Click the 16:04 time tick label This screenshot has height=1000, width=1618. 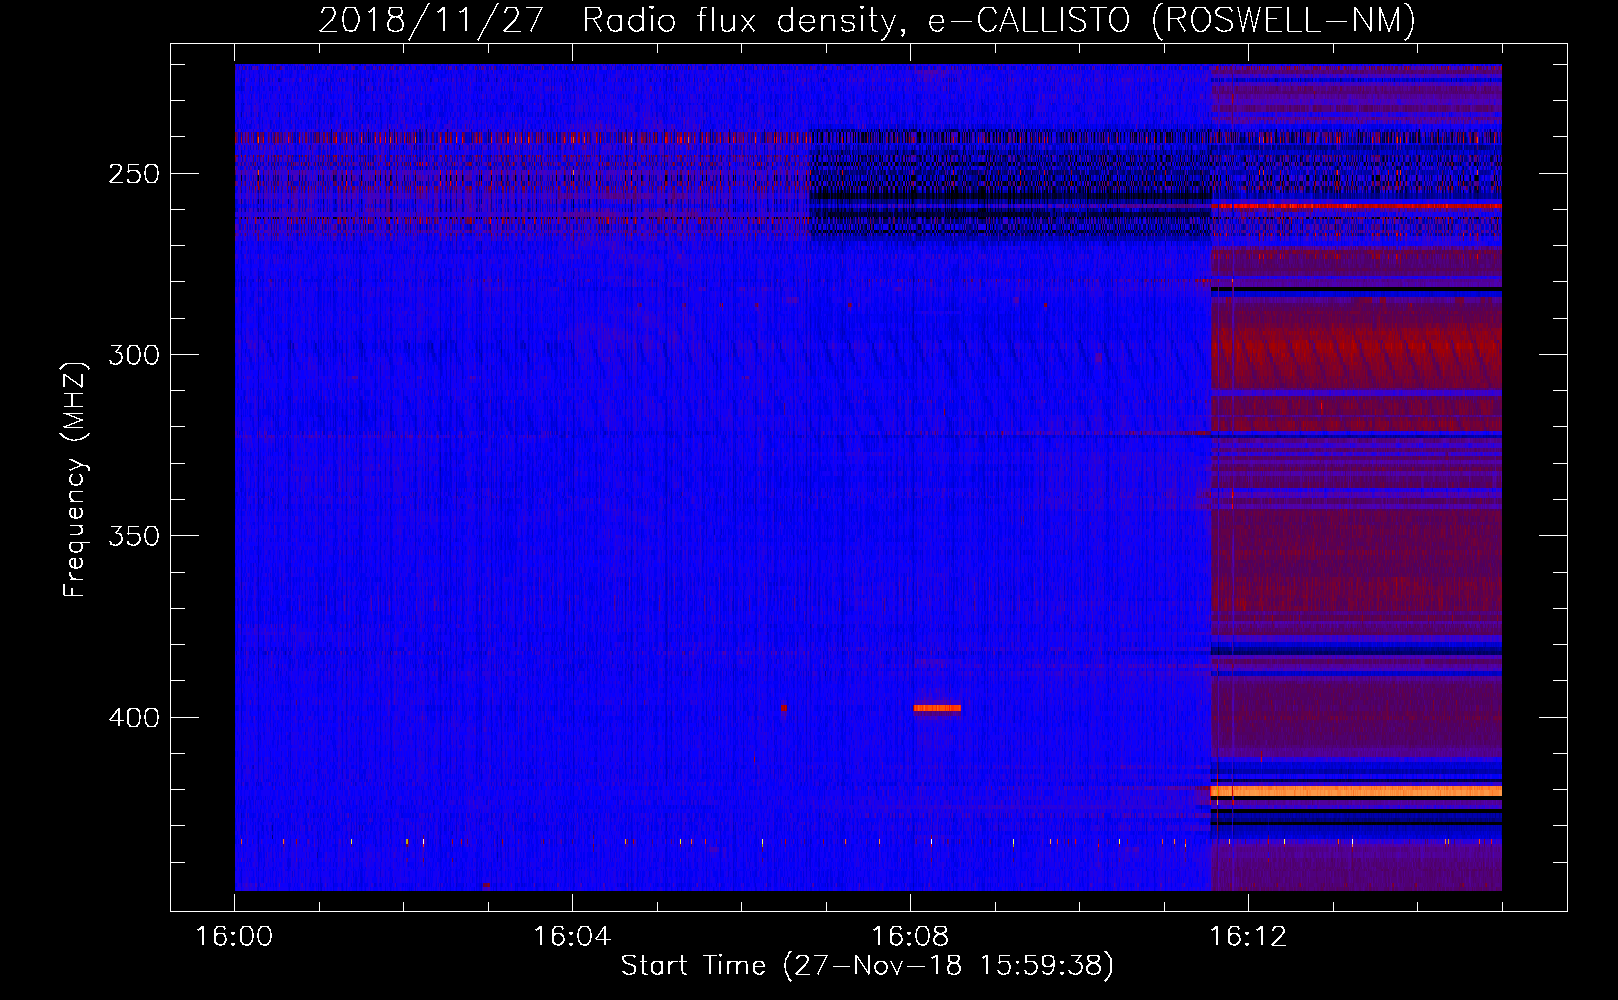[x=572, y=936]
